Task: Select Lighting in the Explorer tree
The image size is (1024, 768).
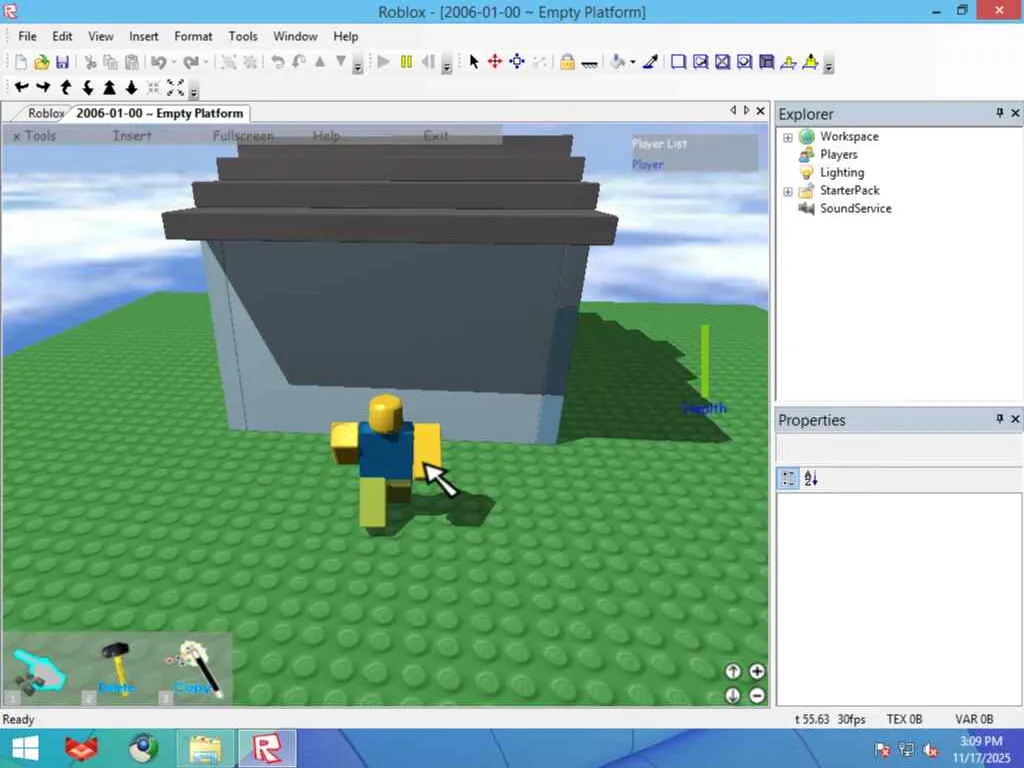Action: click(x=842, y=172)
